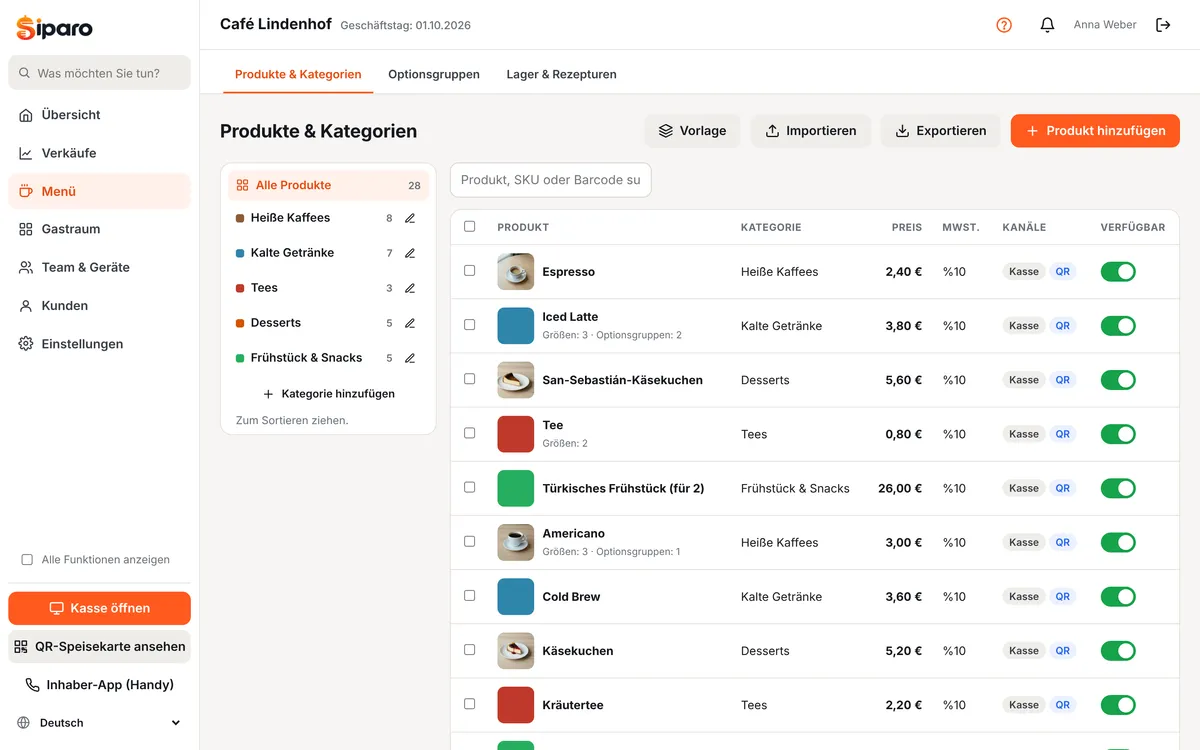Tick the checkbox for Iced Latte

(x=470, y=325)
